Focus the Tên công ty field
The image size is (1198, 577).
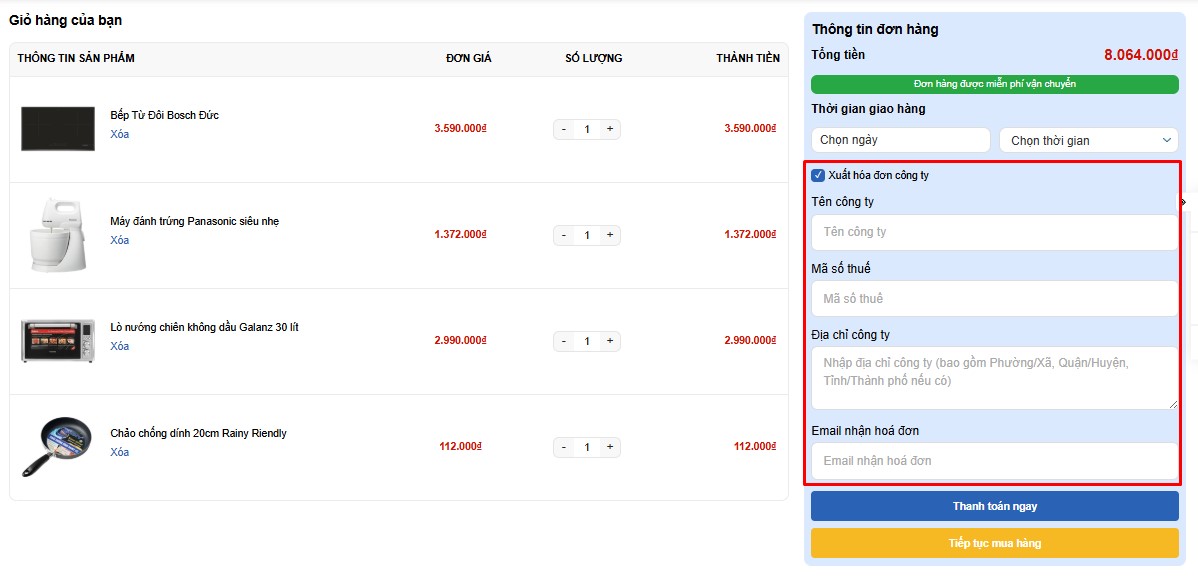(994, 232)
